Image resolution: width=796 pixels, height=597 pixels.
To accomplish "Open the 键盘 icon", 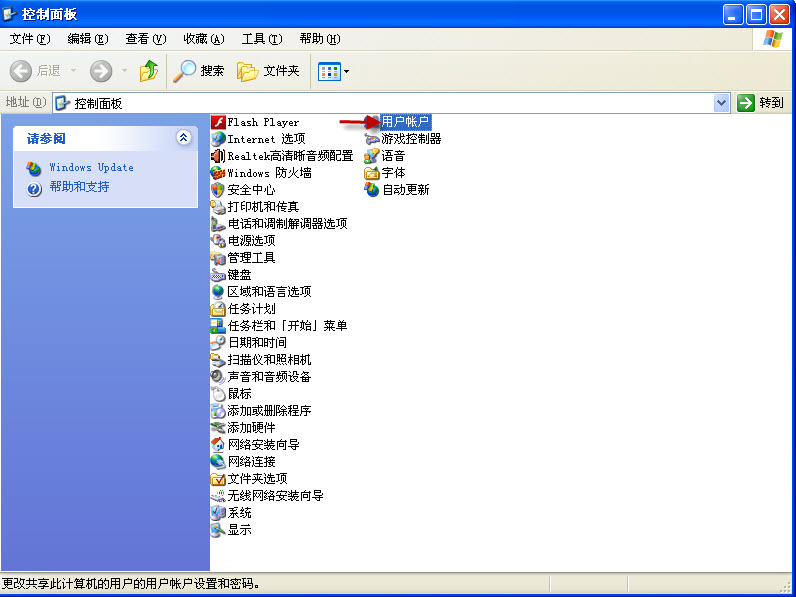I will point(218,275).
